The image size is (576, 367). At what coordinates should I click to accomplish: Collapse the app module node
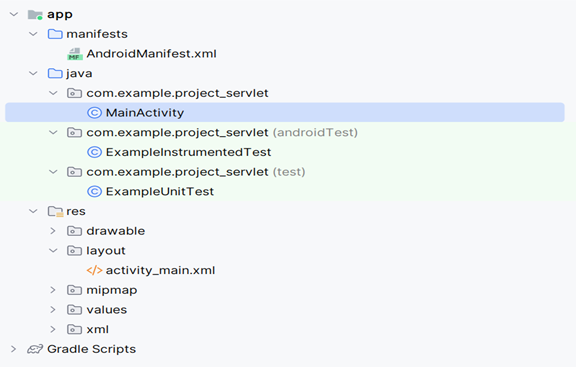[x=14, y=14]
